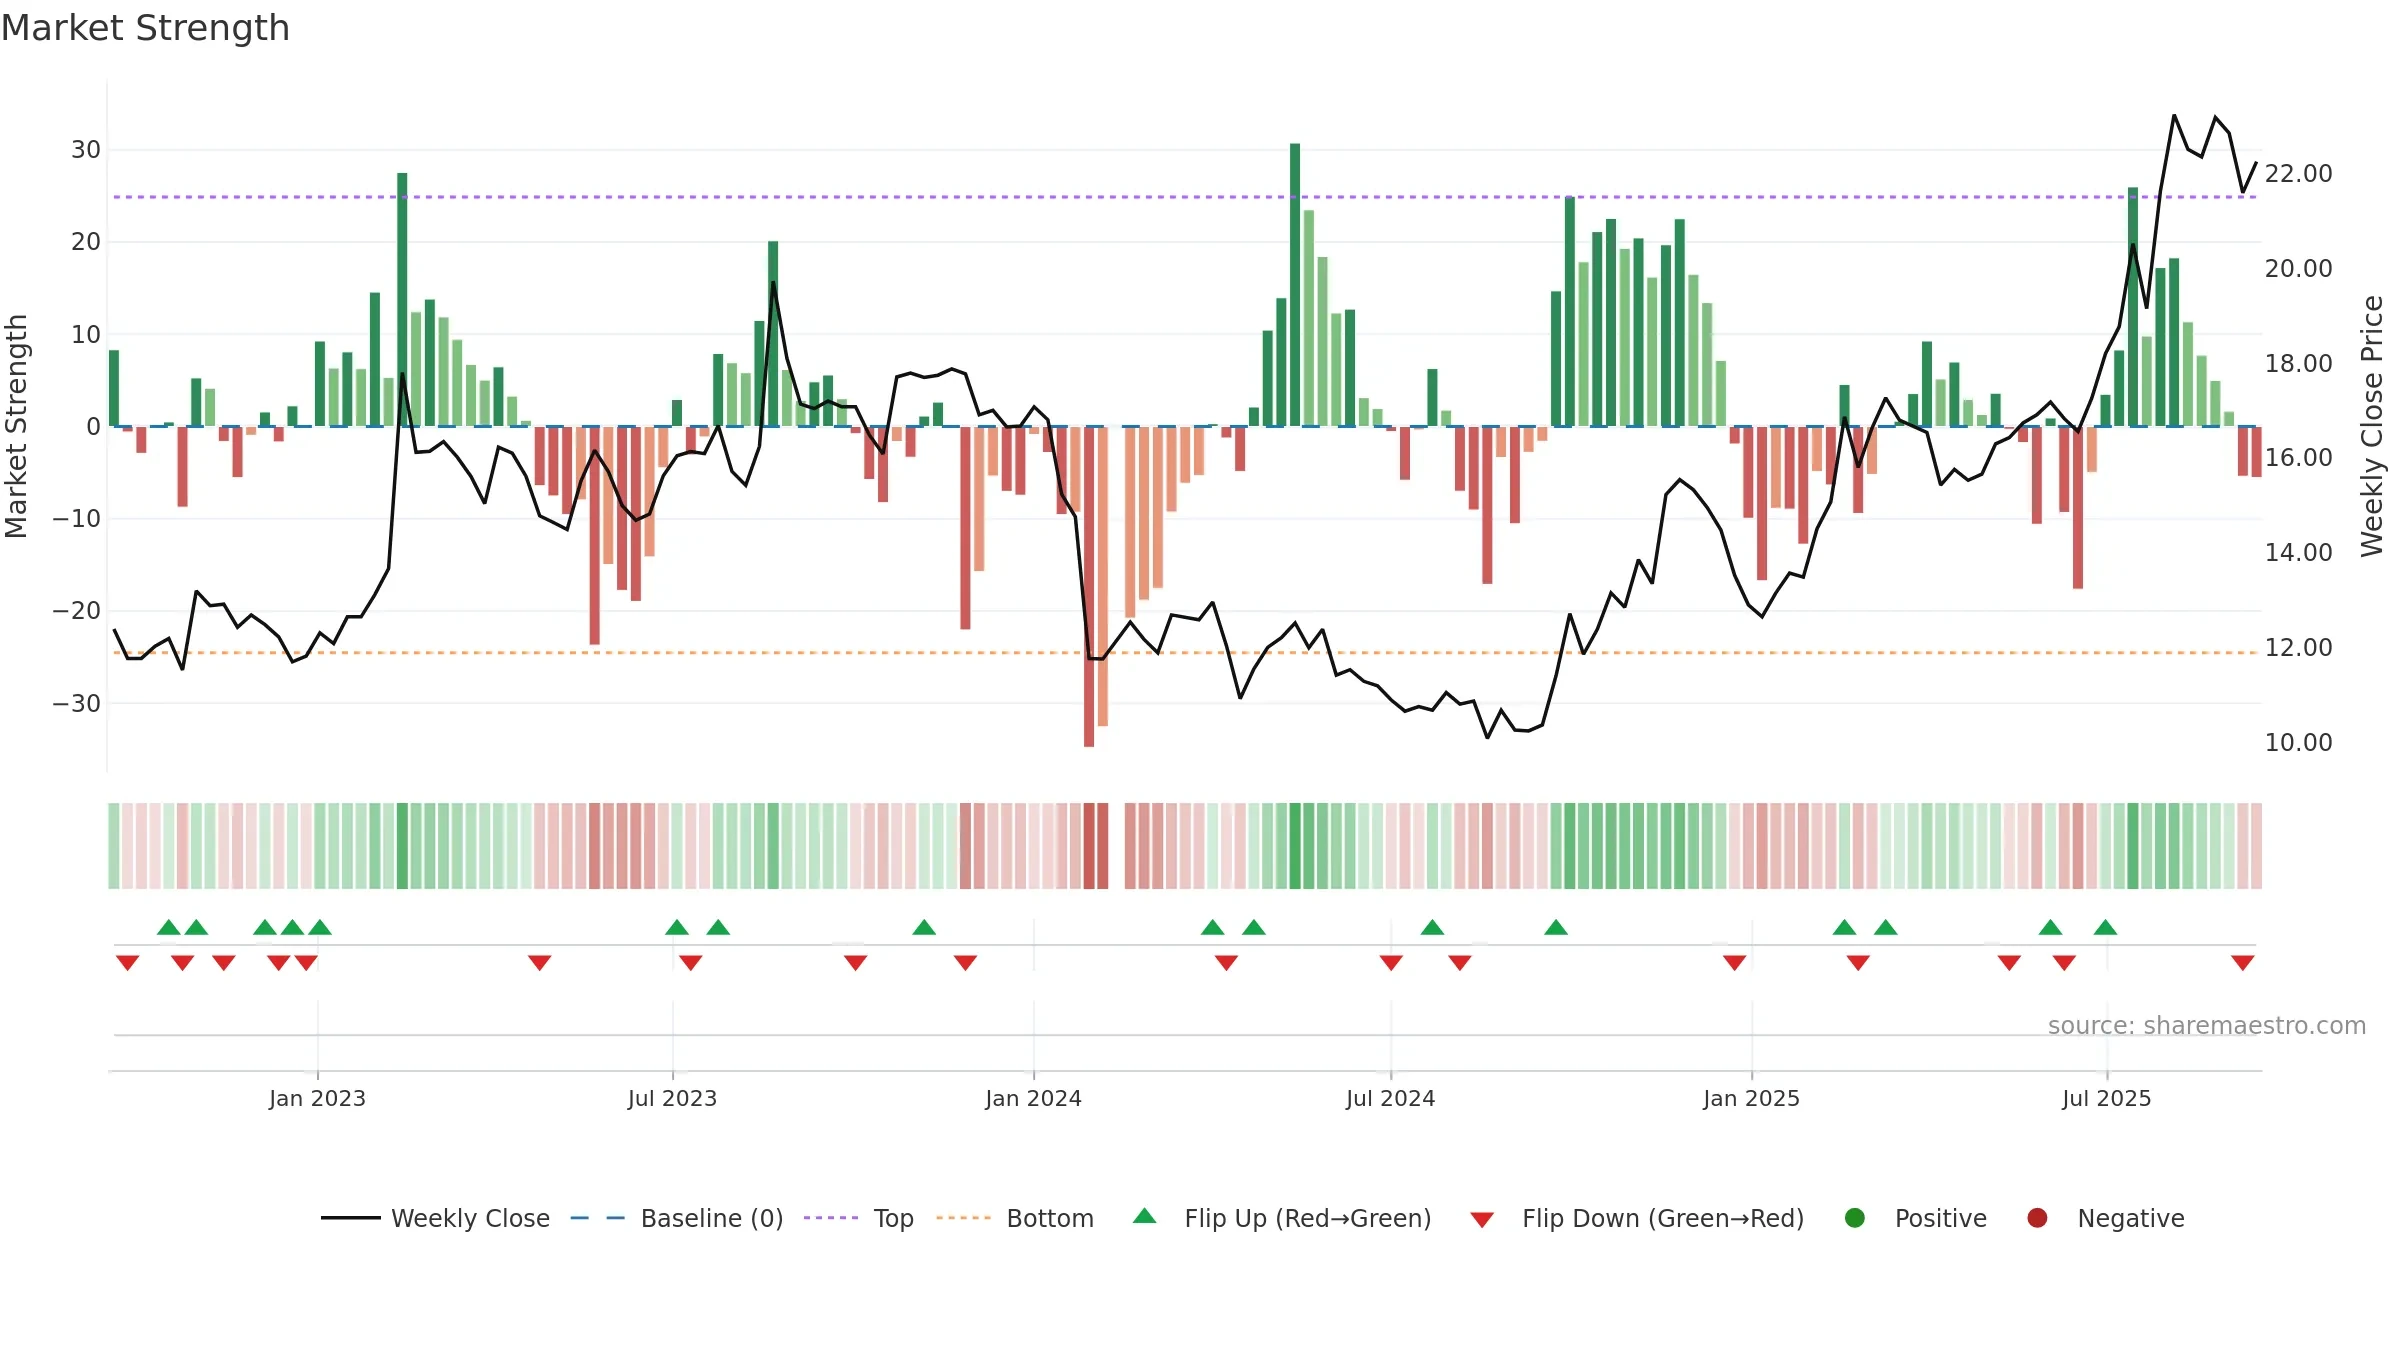
Task: Click the red Flip Down triangle in legend
Action: [1482, 1219]
